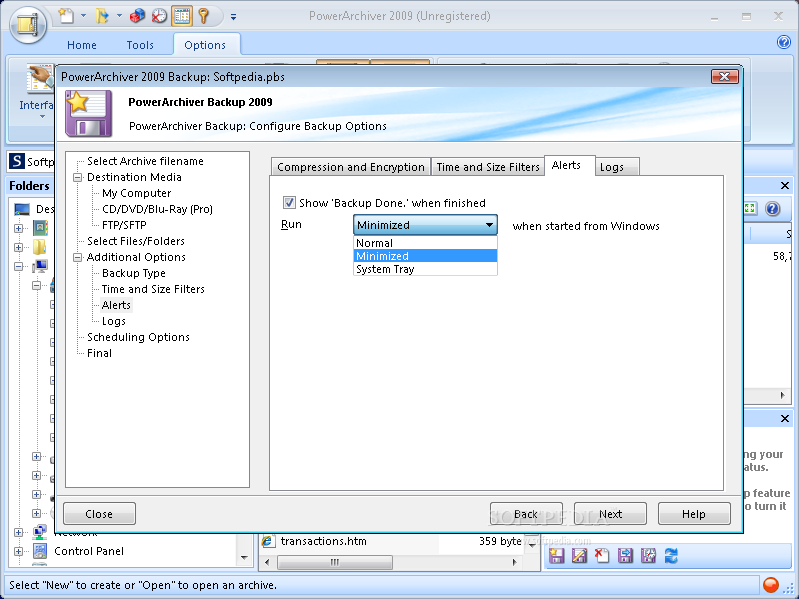The height and width of the screenshot is (599, 799).
Task: Select FTP/SFTP in the wizard tree
Action: [x=124, y=225]
